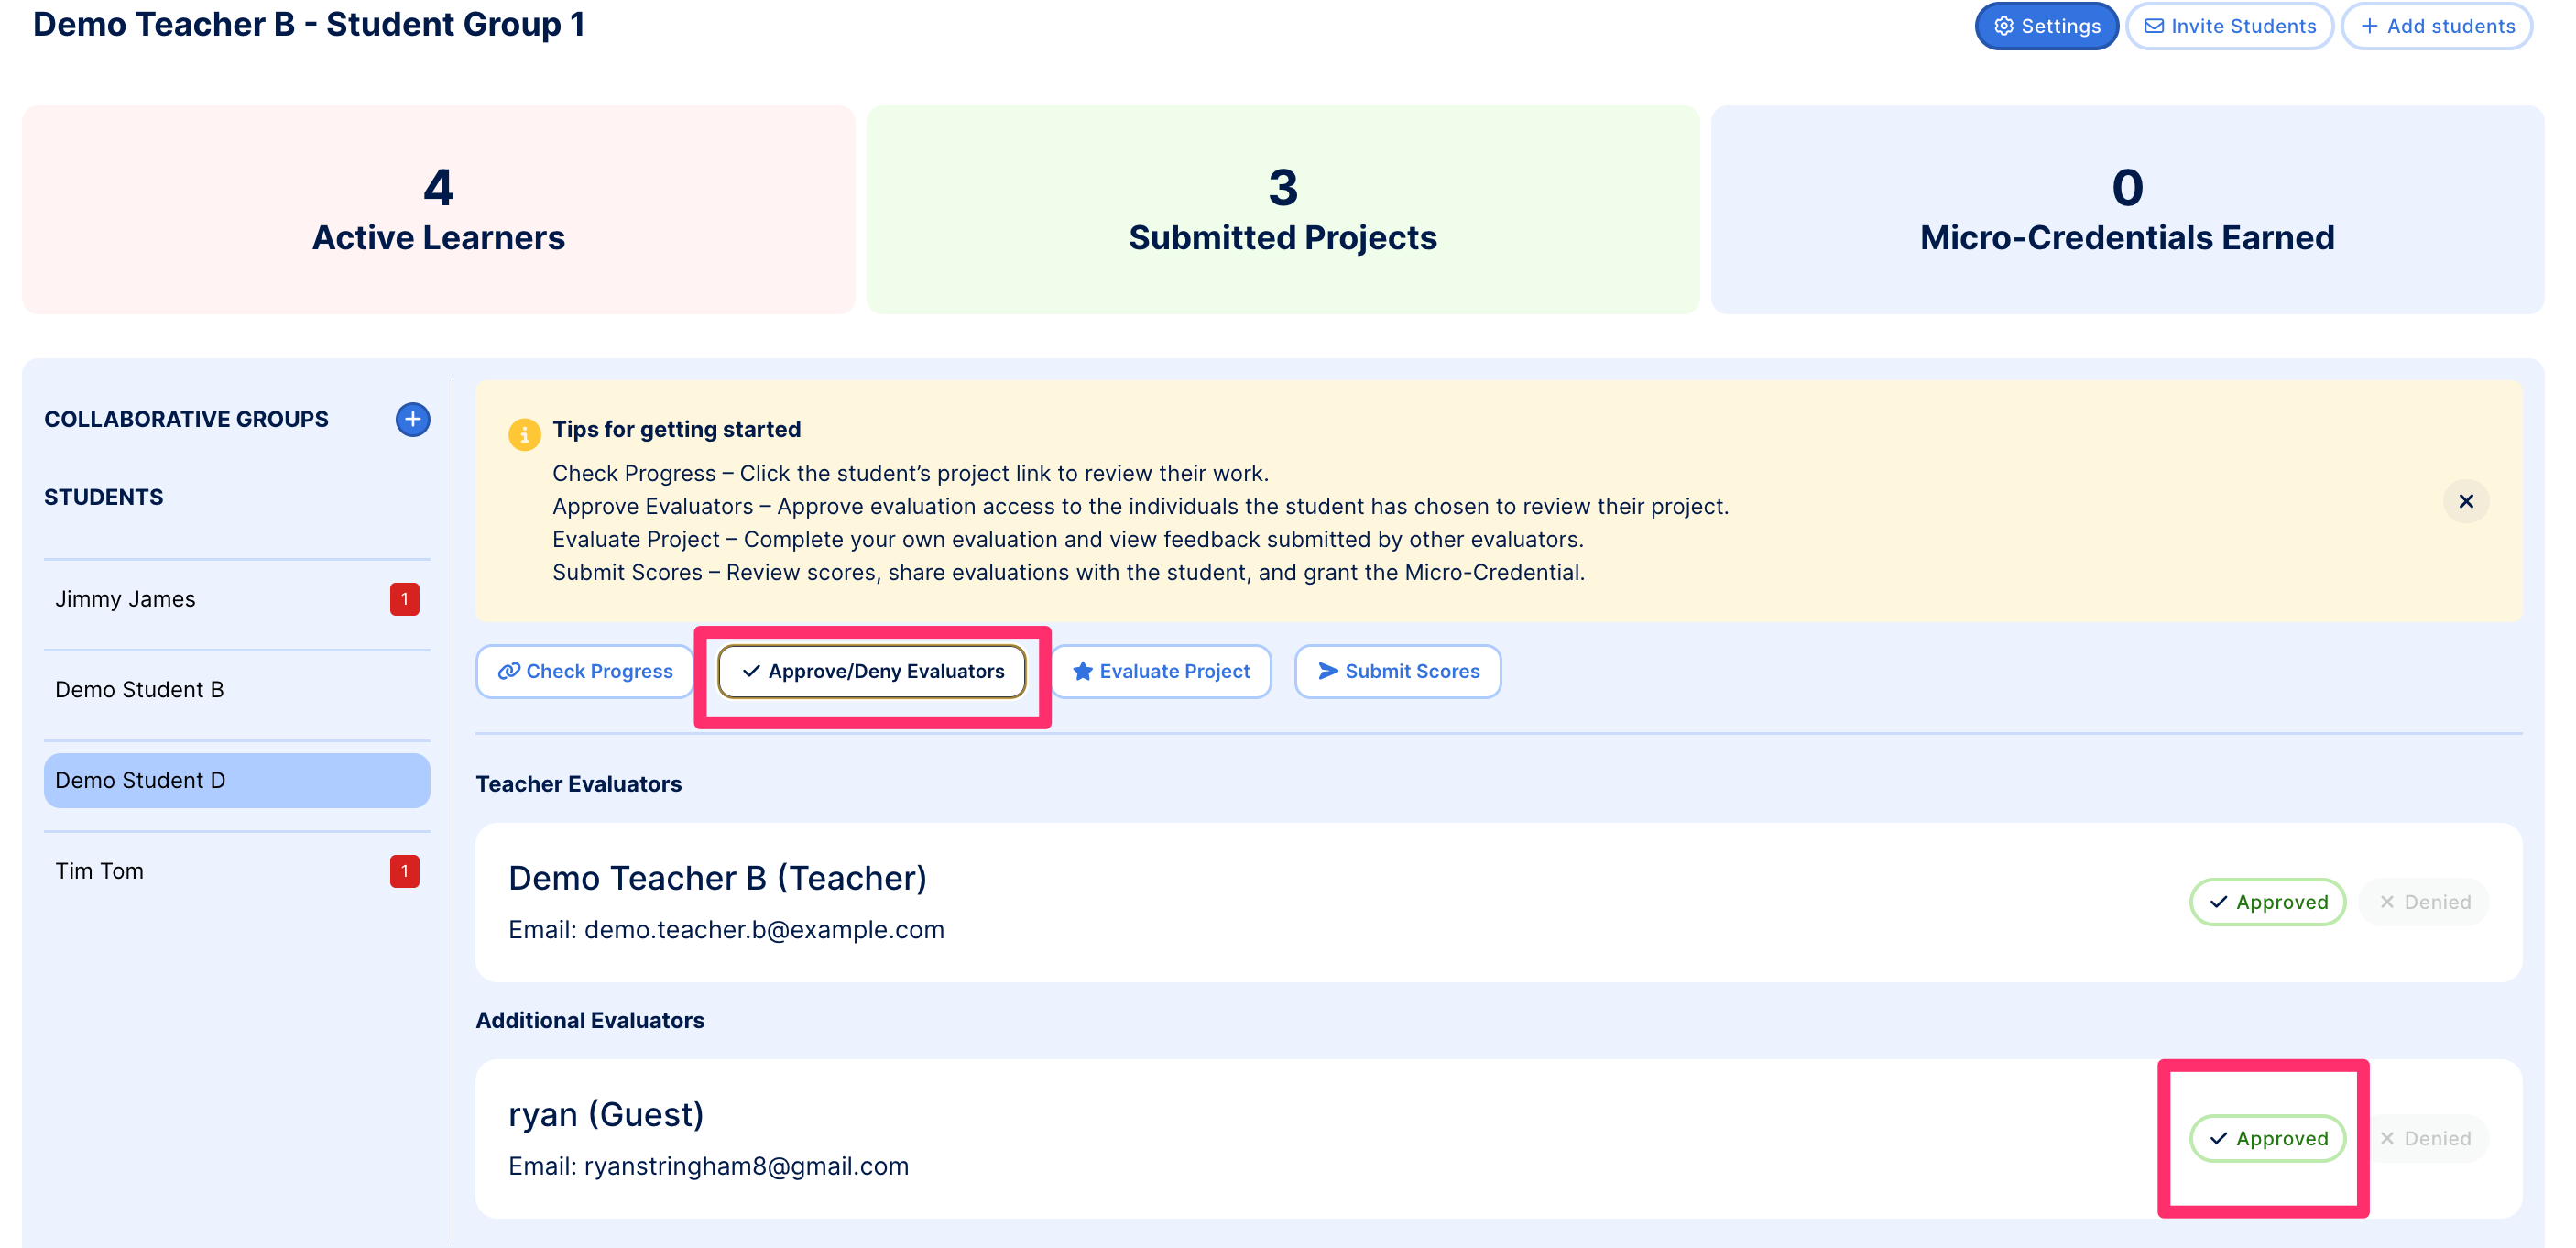Set Demo Teacher B as Denied
2576x1248 pixels.
[2423, 902]
